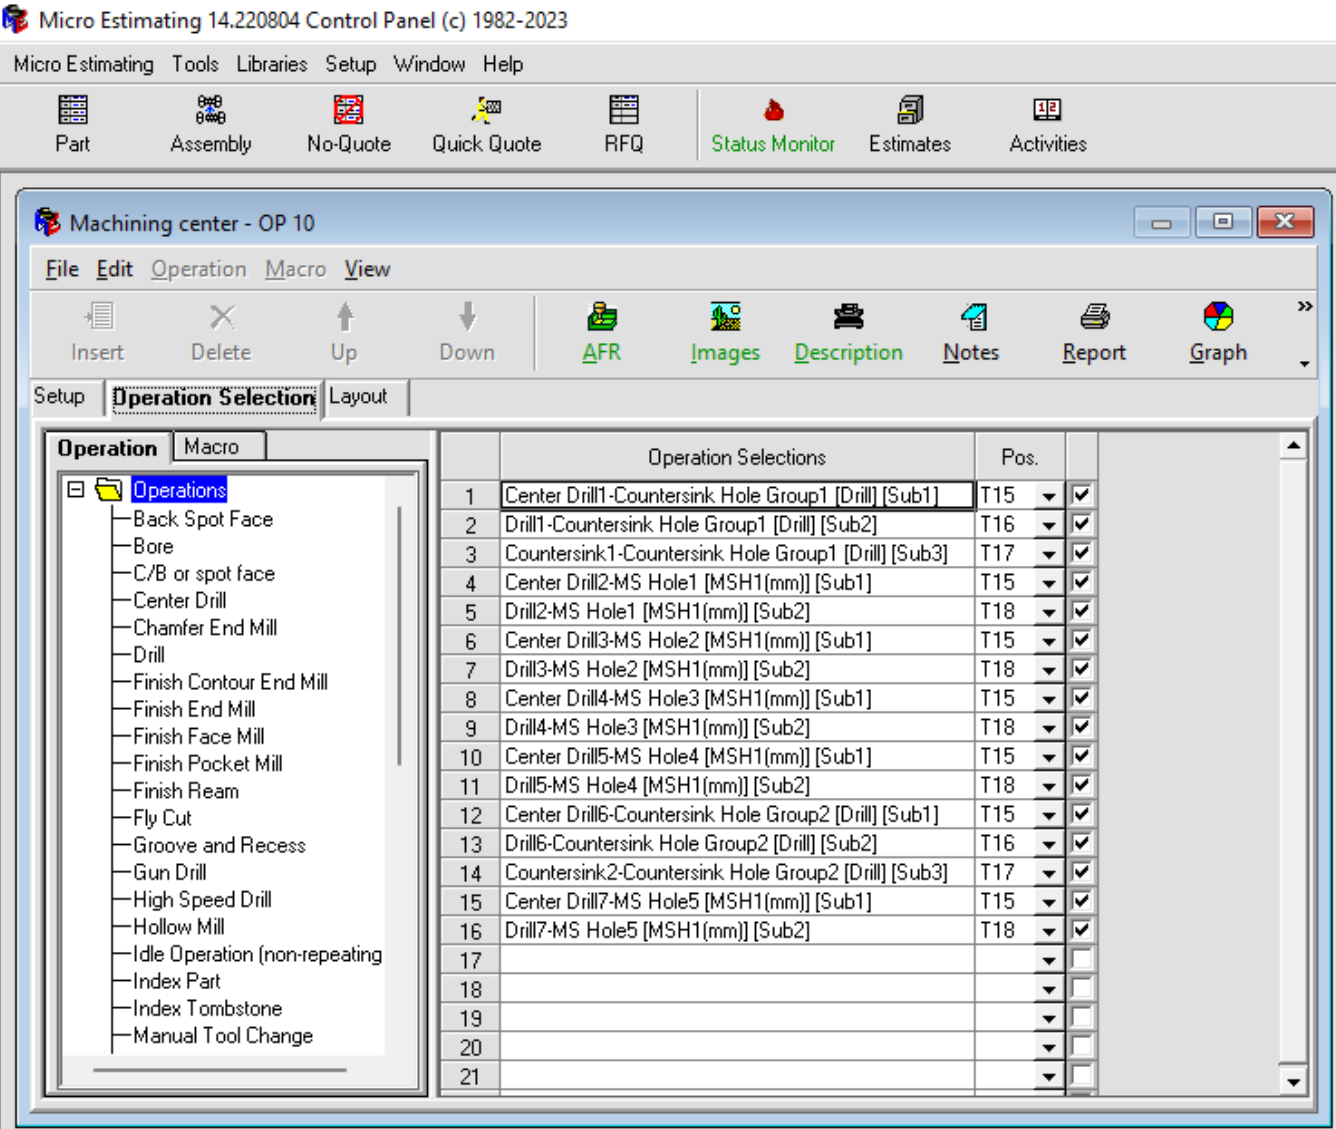Check the empty checkbox in row 20
The width and height of the screenshot is (1336, 1129).
click(1081, 1045)
